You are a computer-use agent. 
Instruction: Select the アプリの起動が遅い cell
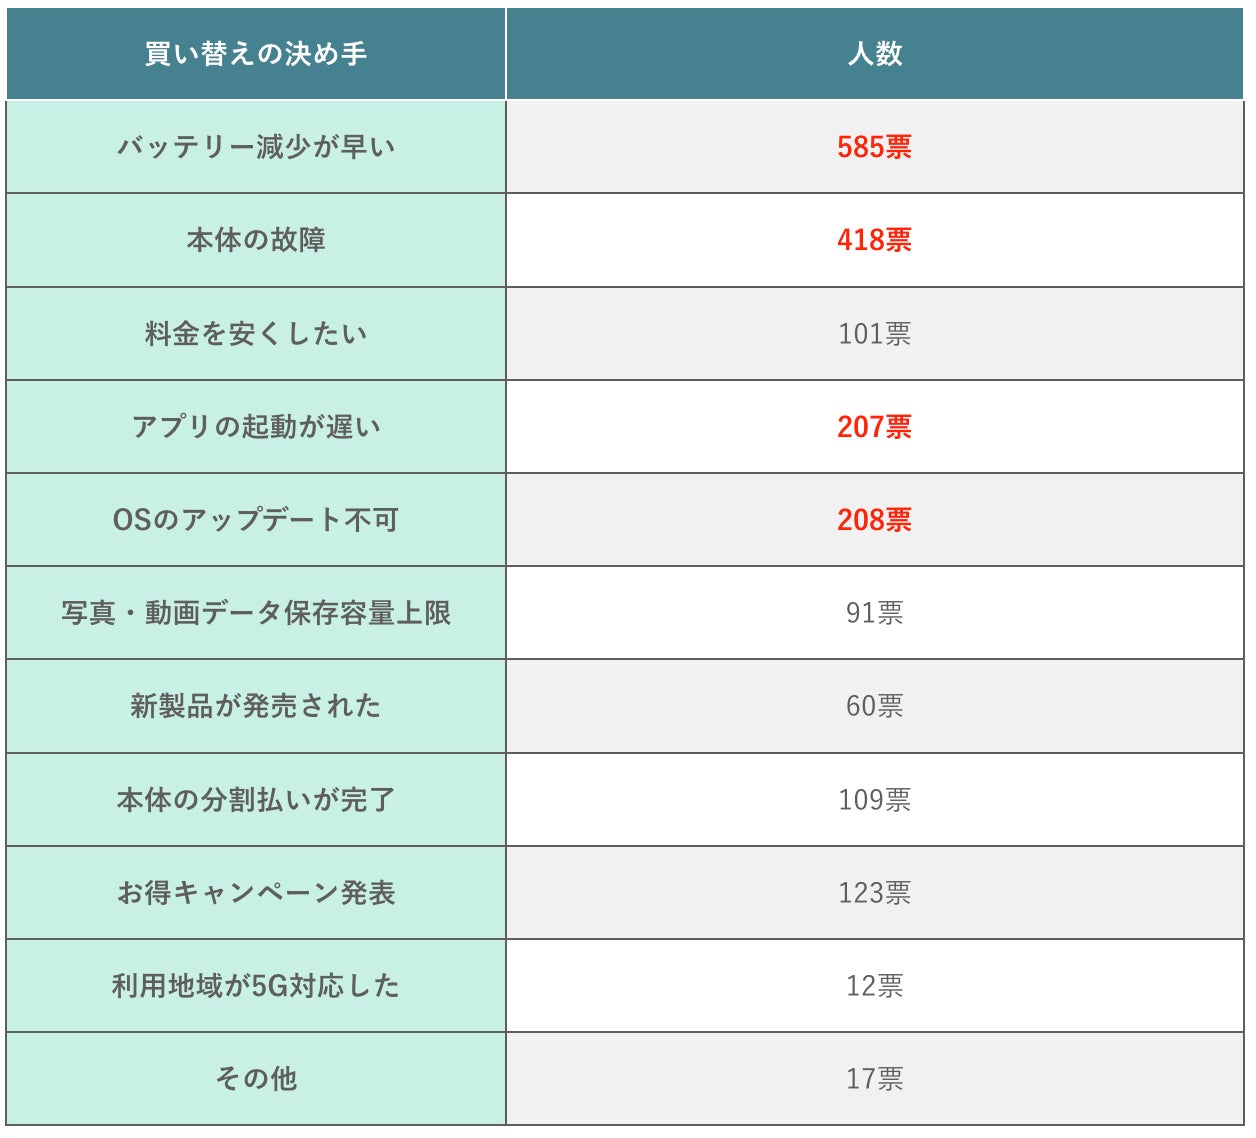(256, 427)
